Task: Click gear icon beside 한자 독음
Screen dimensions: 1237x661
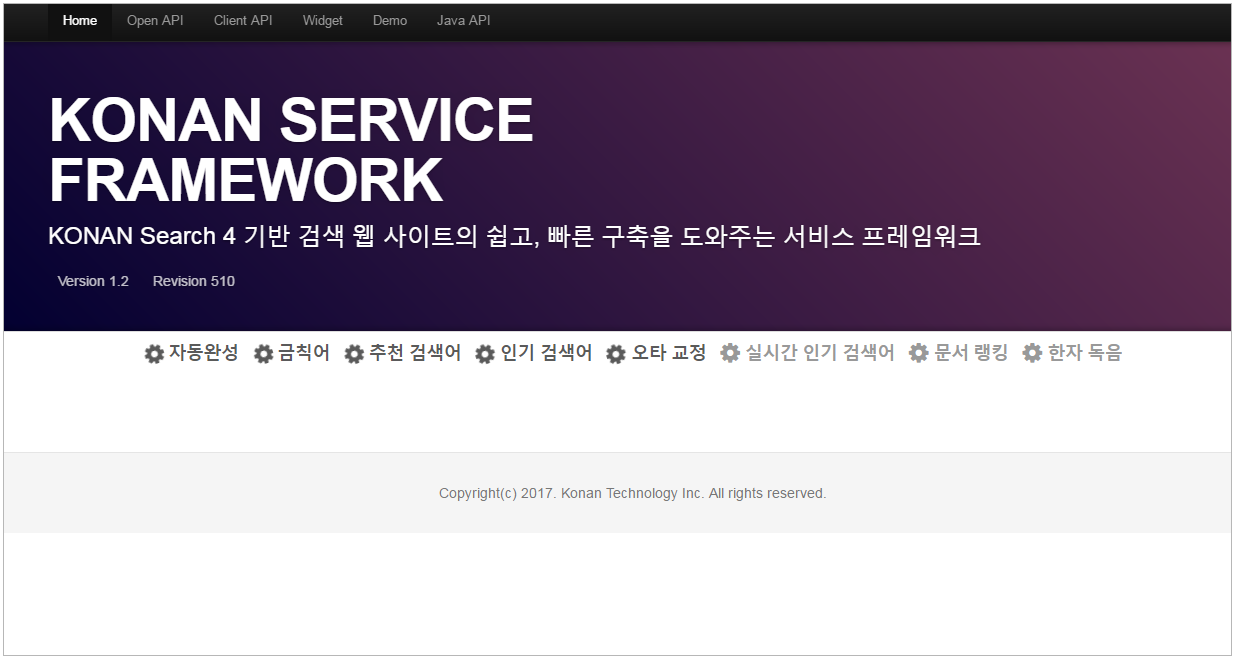Action: pos(1032,353)
